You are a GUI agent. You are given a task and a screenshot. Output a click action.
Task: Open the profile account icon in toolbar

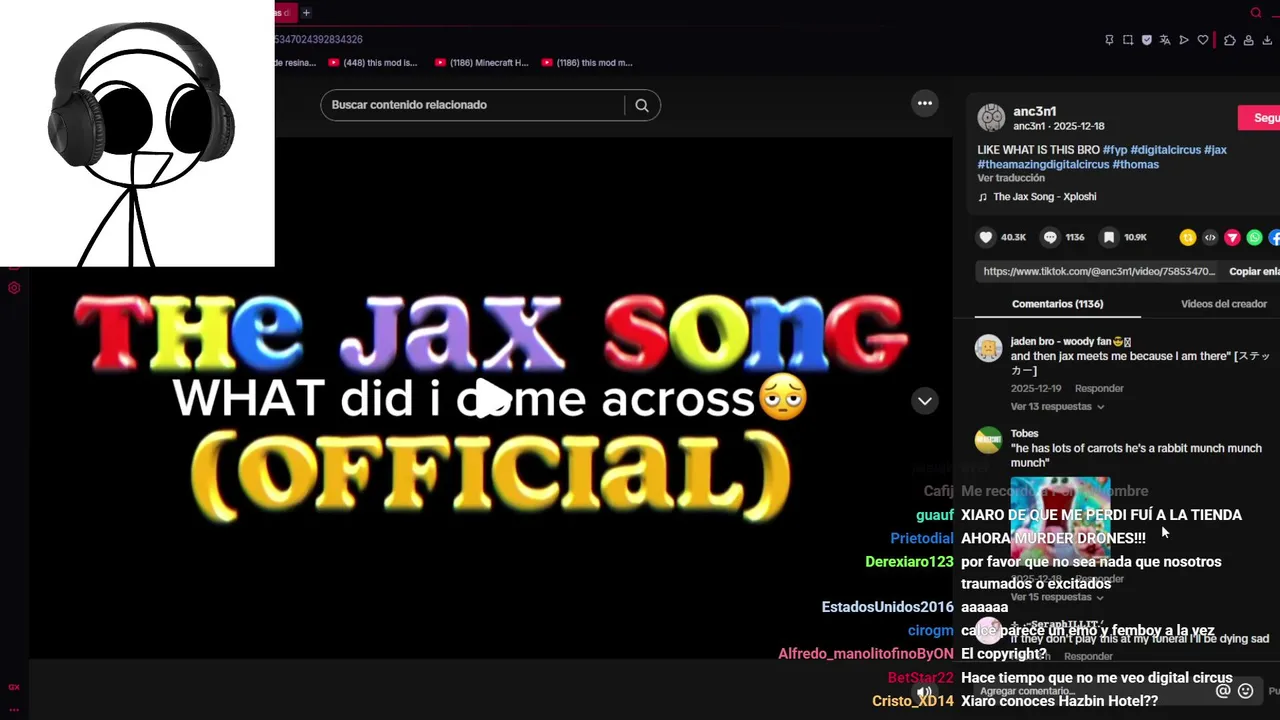[1248, 40]
